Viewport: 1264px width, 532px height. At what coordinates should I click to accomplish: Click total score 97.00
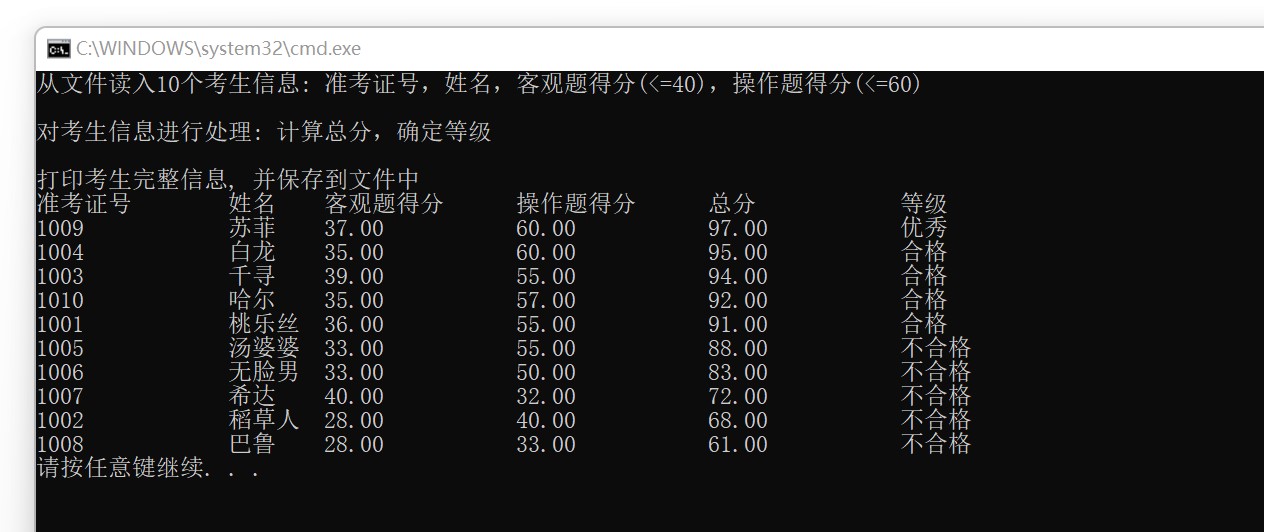[738, 229]
